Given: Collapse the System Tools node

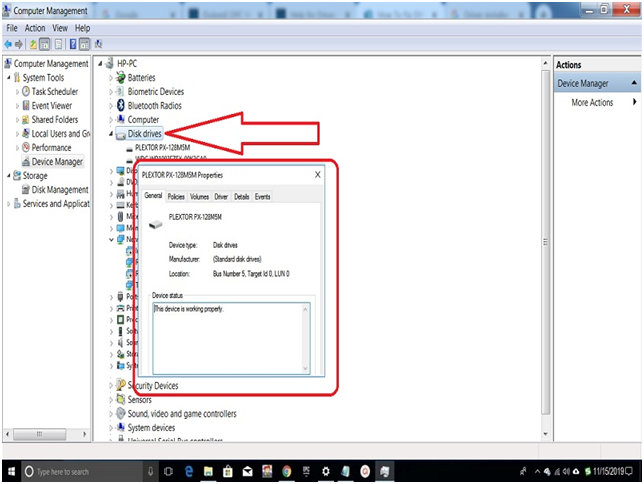Looking at the screenshot, I should [x=9, y=77].
